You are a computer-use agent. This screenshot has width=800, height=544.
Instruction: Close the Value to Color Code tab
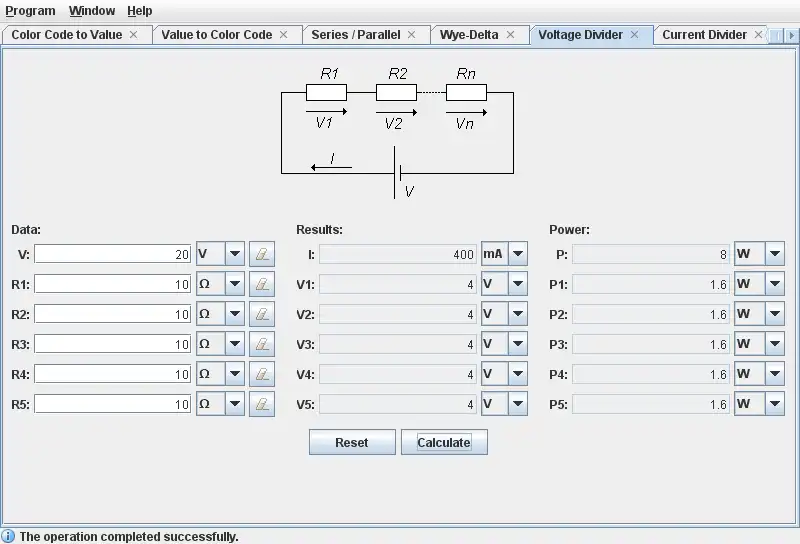pyautogui.click(x=284, y=35)
